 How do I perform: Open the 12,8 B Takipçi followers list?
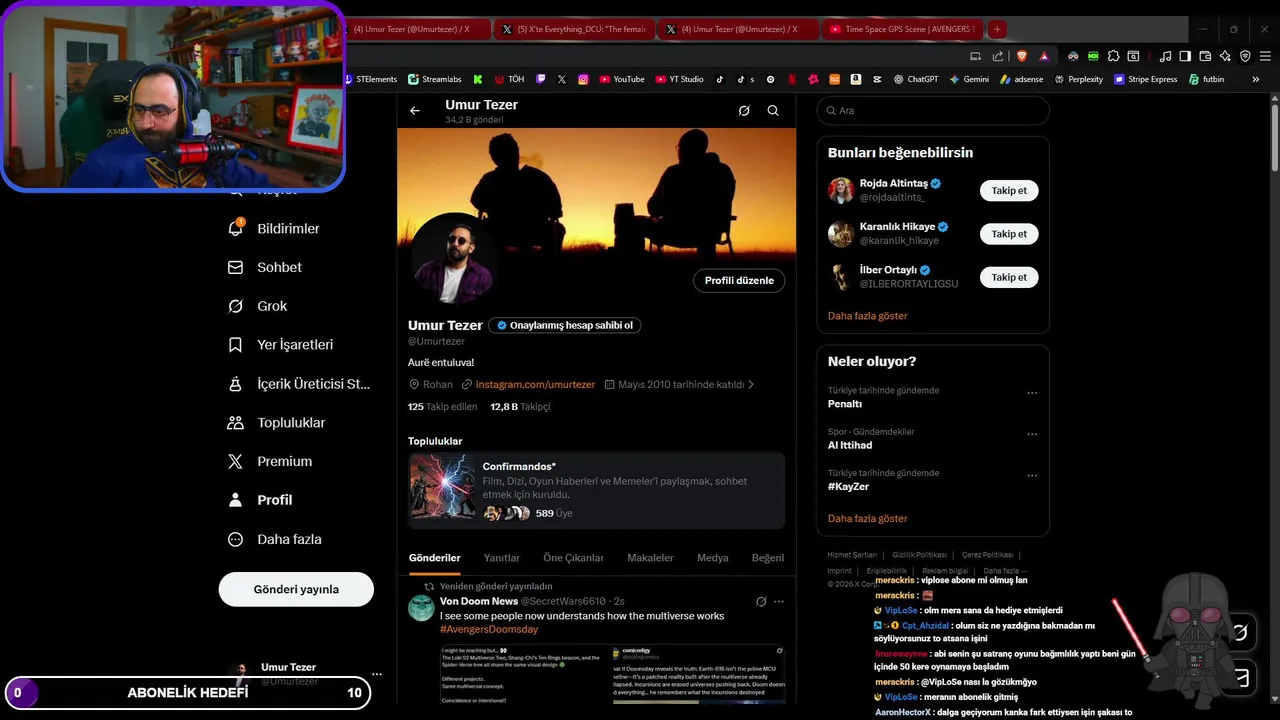pos(520,407)
